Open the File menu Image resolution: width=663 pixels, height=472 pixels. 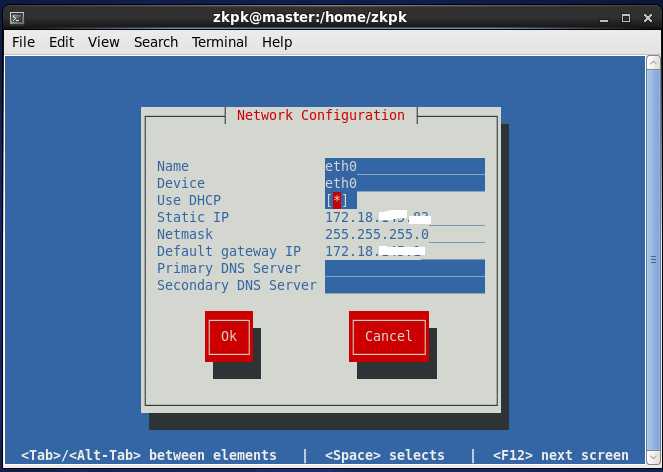click(23, 42)
